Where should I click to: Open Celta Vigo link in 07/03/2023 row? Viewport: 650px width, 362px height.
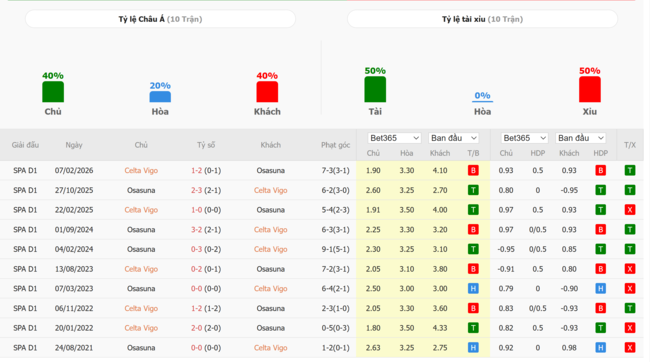(270, 289)
